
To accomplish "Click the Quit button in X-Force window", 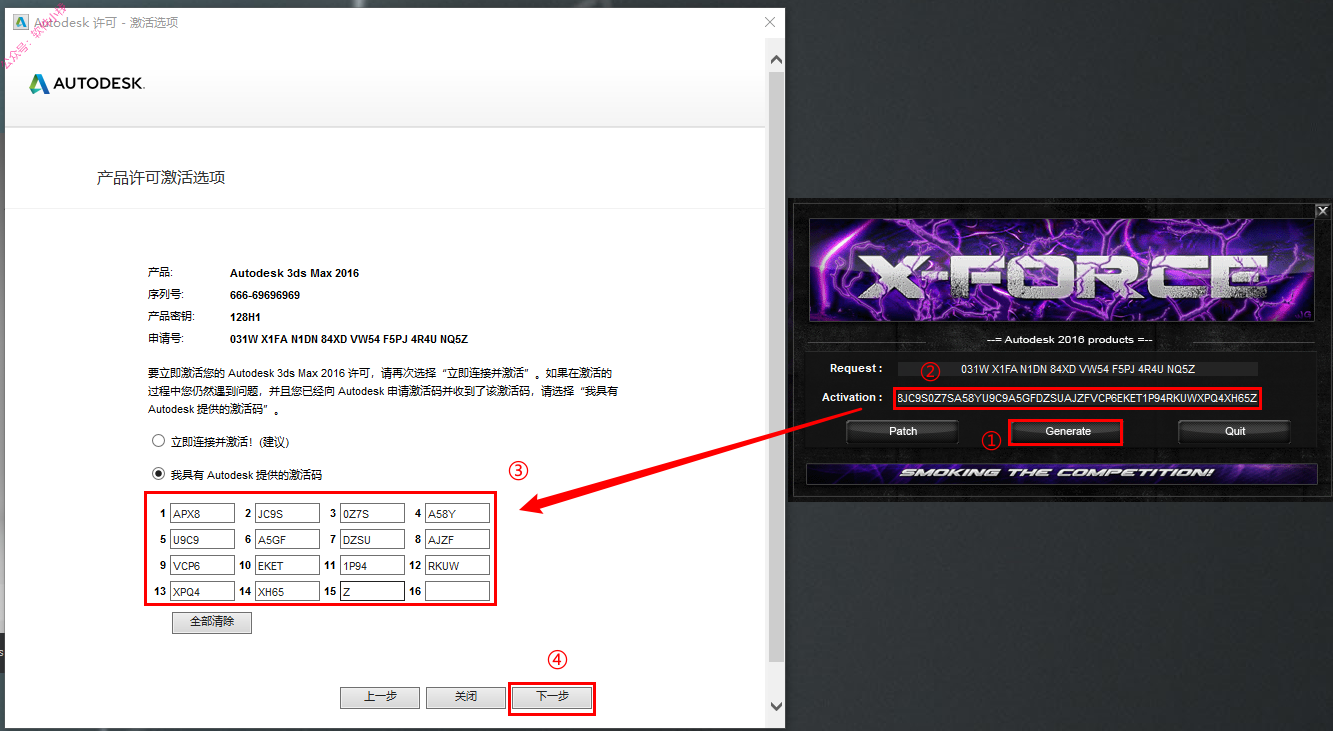I will click(x=1235, y=431).
